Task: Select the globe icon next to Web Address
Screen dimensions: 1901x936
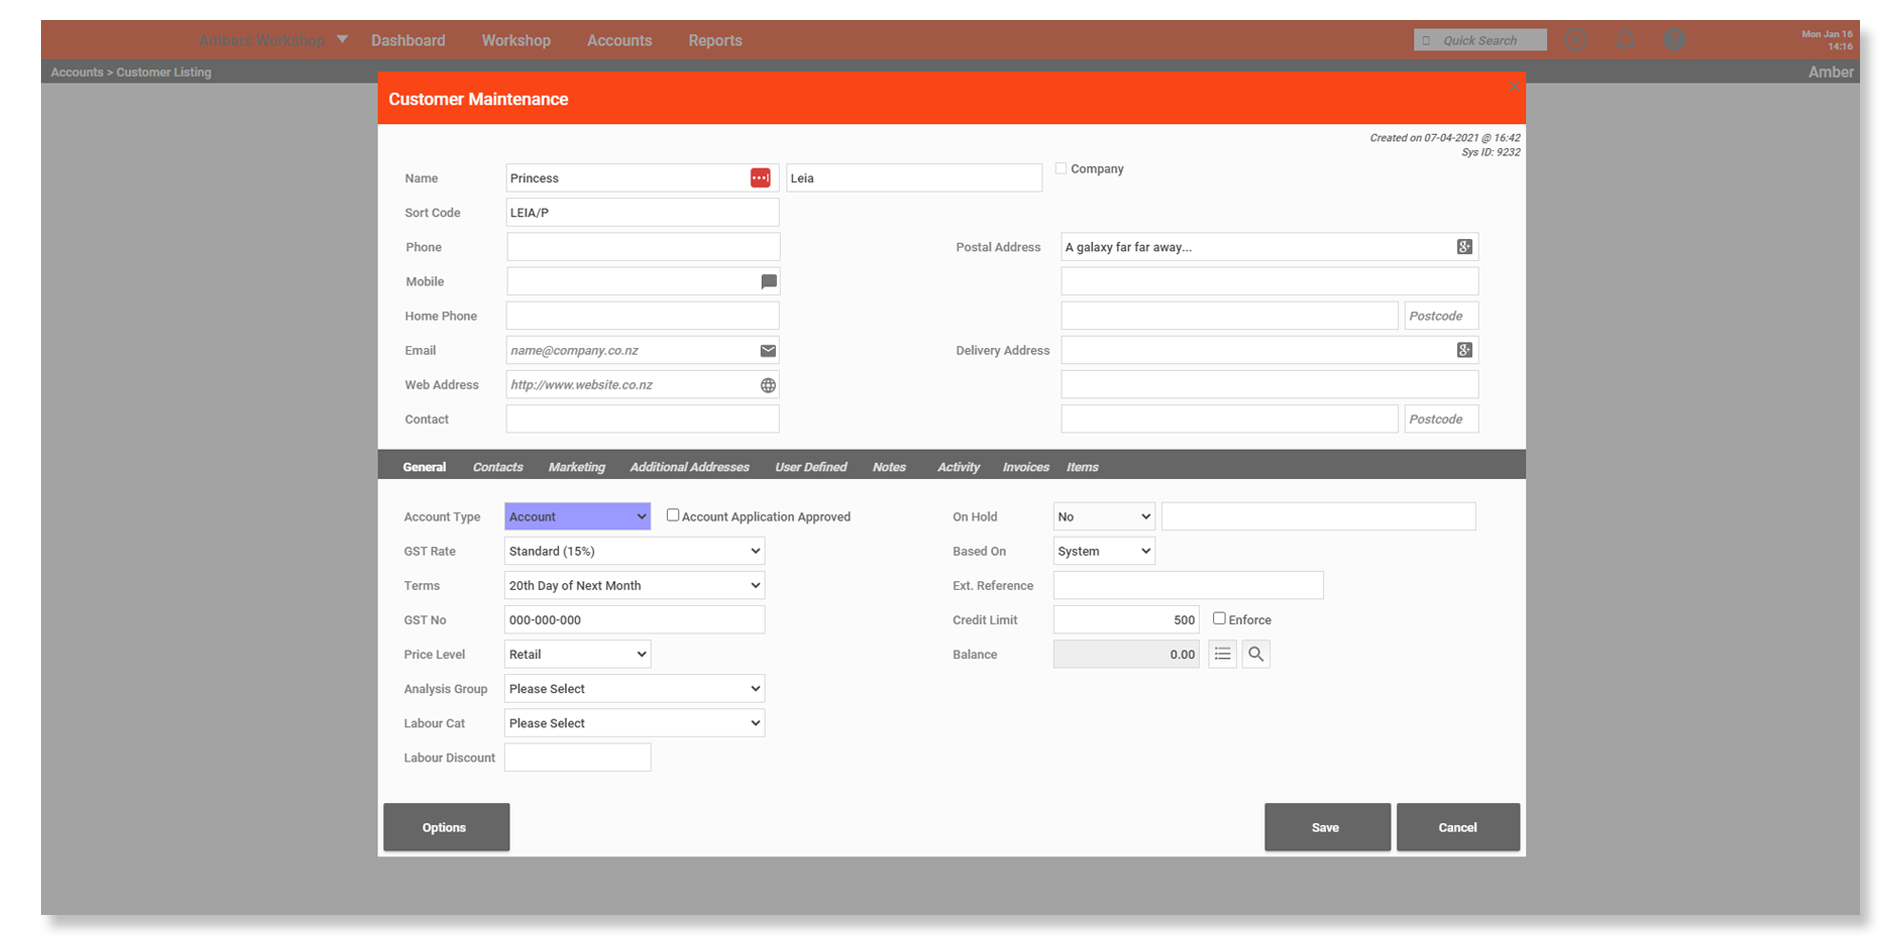Action: tap(767, 384)
